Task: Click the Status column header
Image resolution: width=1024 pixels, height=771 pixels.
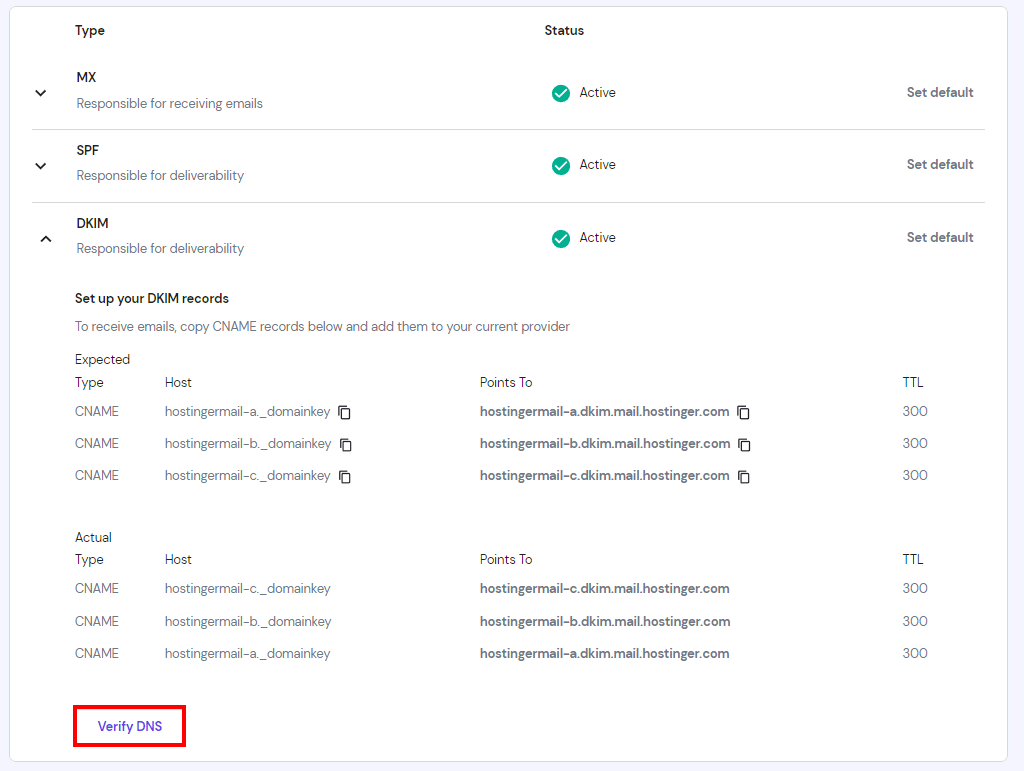Action: tap(564, 30)
